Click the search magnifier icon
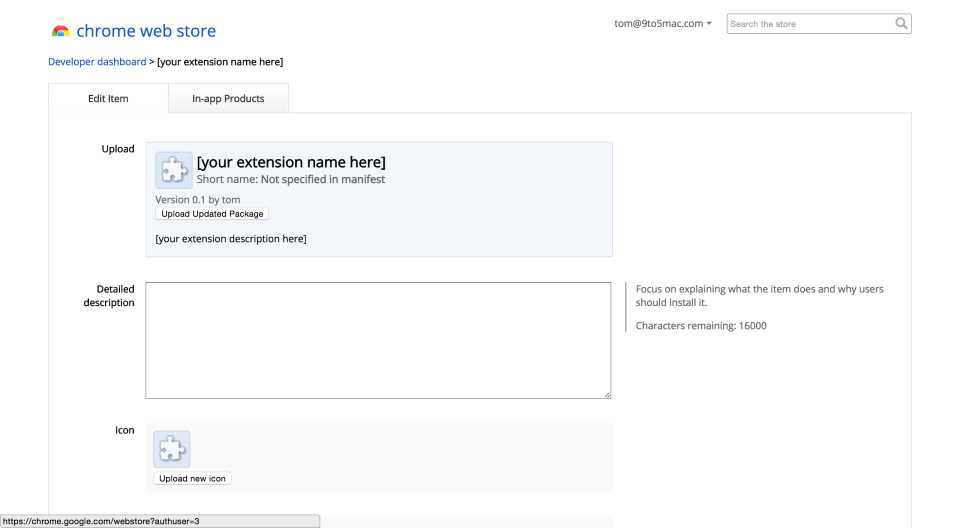The image size is (960, 528). pyautogui.click(x=901, y=23)
